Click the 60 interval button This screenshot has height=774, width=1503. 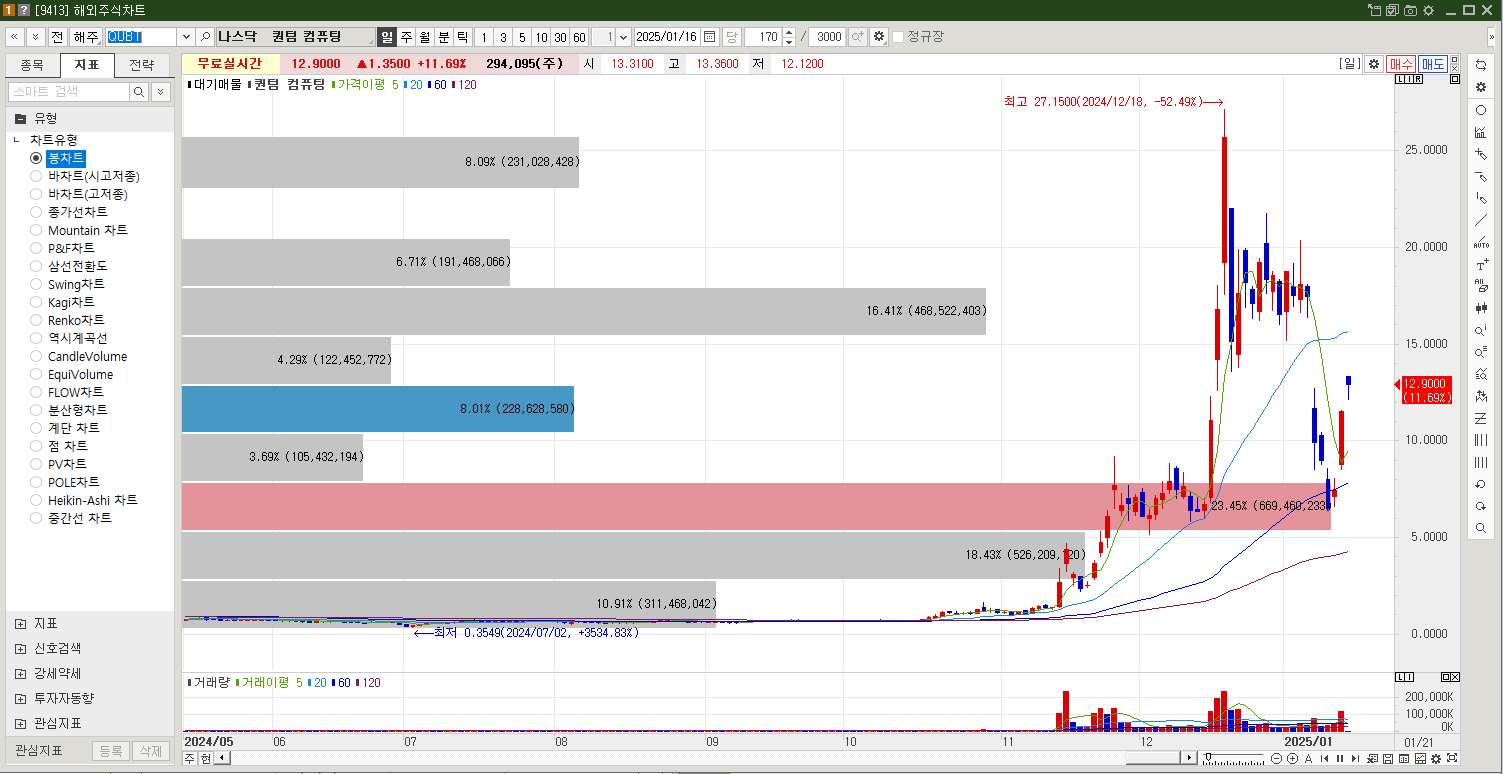pyautogui.click(x=579, y=37)
